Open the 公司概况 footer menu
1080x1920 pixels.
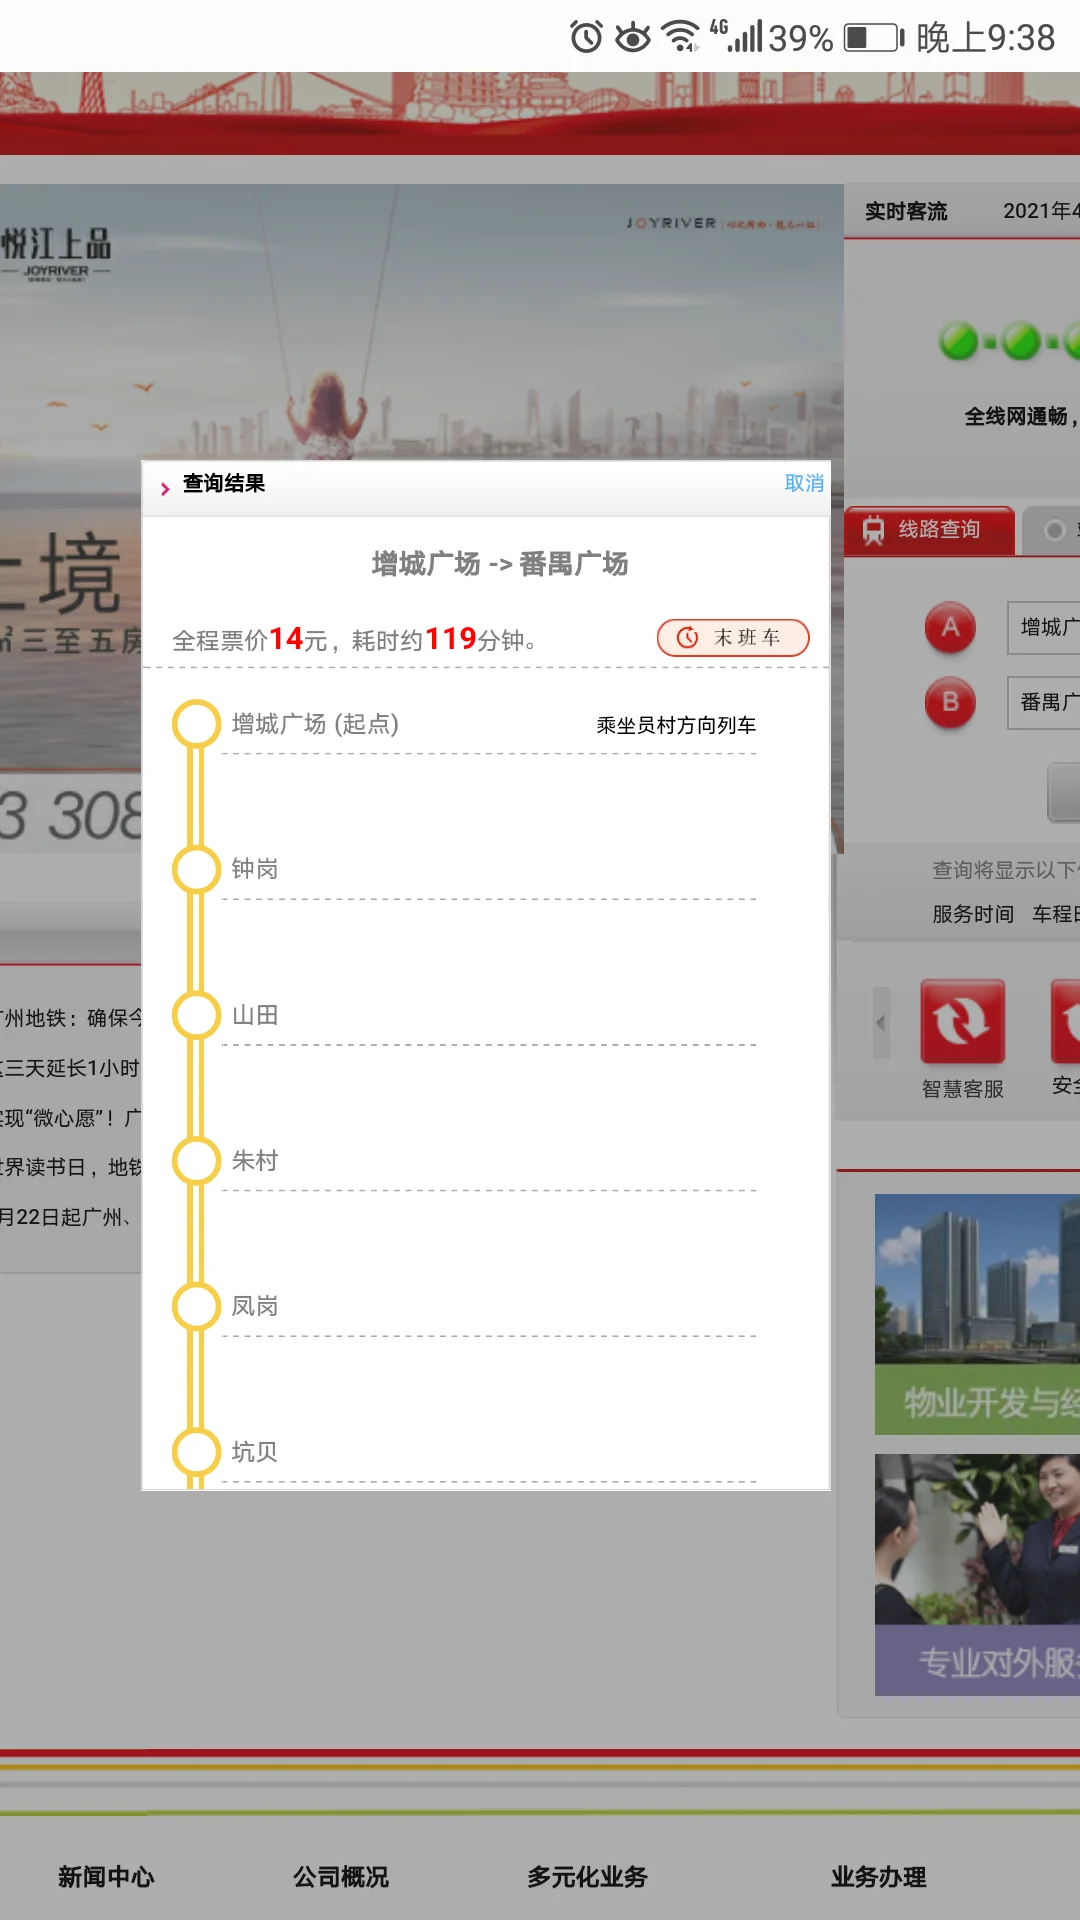point(340,1877)
